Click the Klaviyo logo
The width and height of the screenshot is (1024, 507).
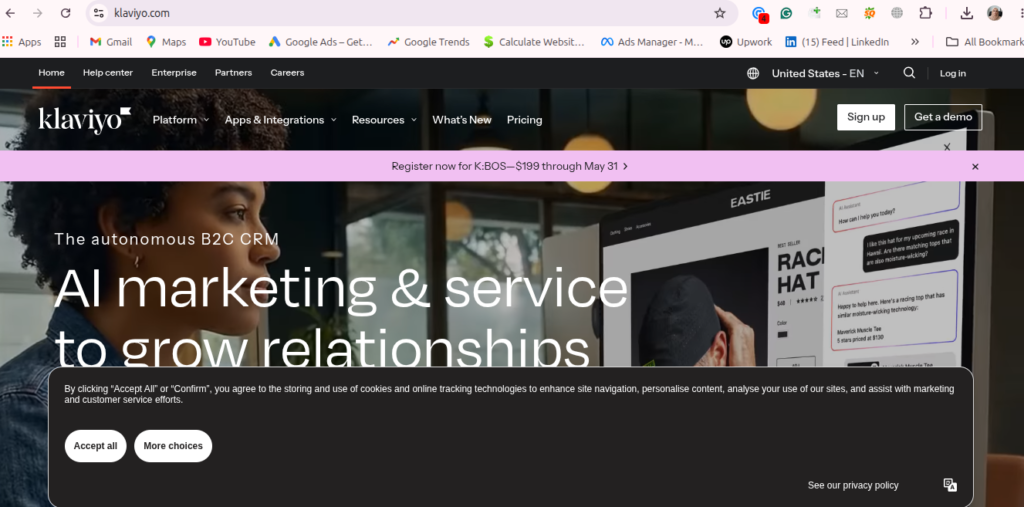tap(85, 120)
